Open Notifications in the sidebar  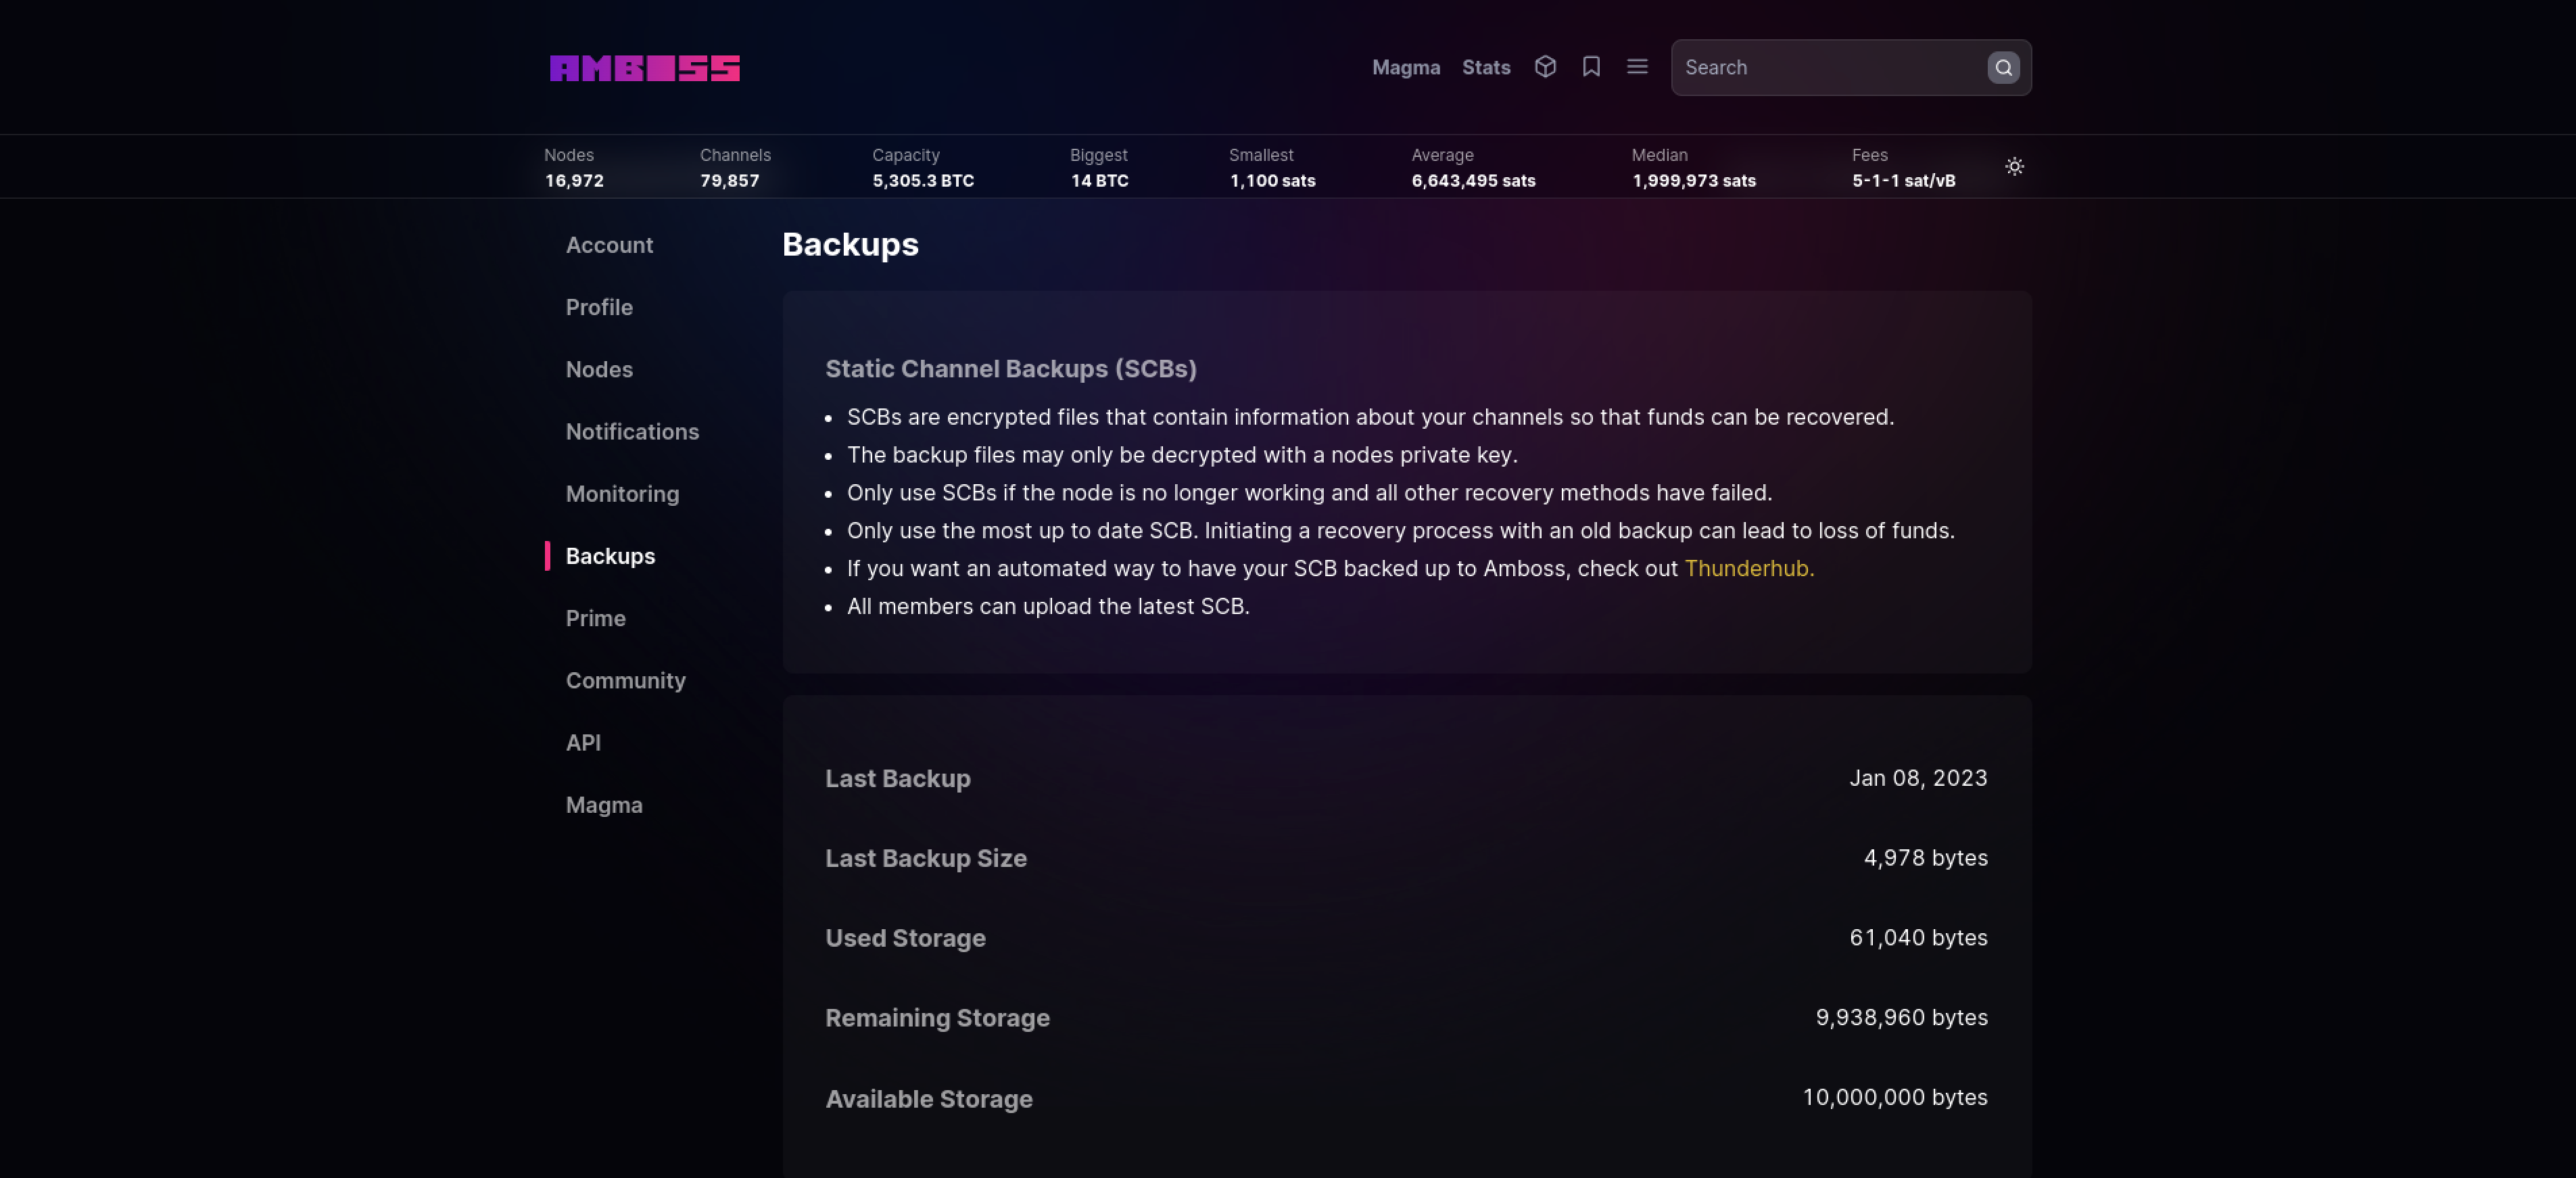coord(632,432)
